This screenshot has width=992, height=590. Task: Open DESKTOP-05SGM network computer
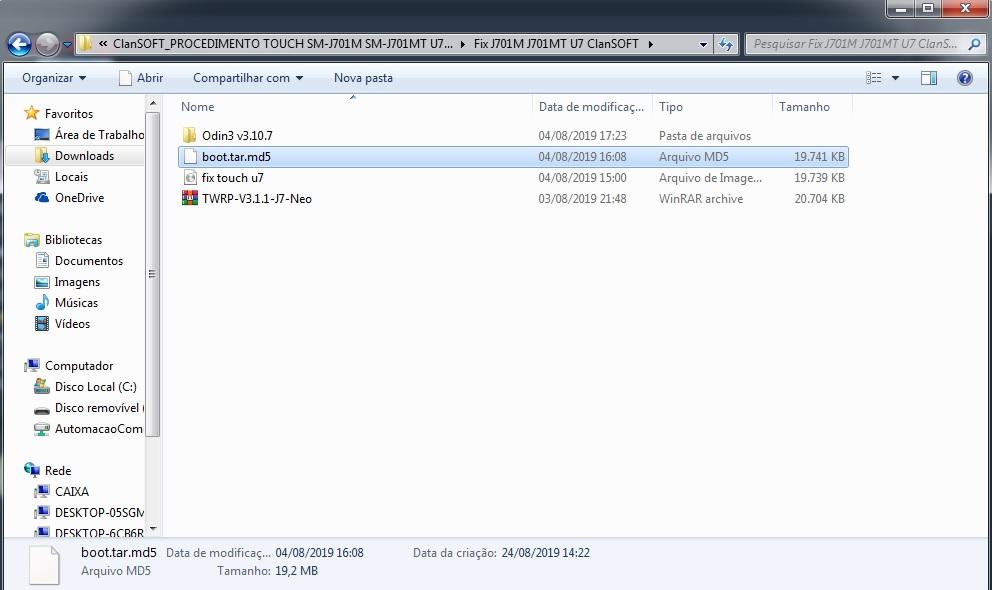[x=89, y=512]
